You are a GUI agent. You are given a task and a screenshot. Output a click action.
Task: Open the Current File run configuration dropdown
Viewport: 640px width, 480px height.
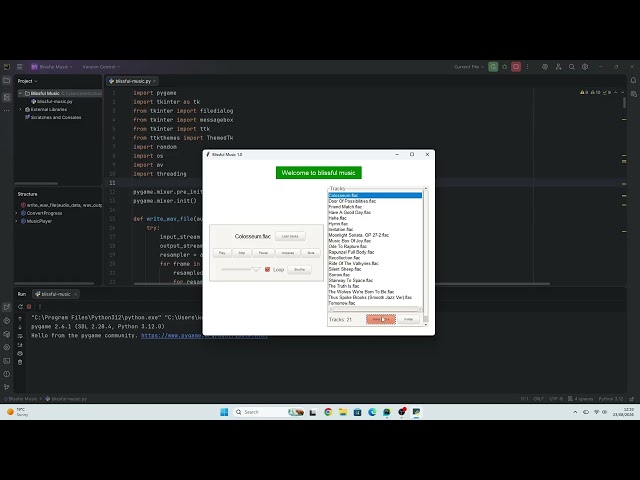469,67
